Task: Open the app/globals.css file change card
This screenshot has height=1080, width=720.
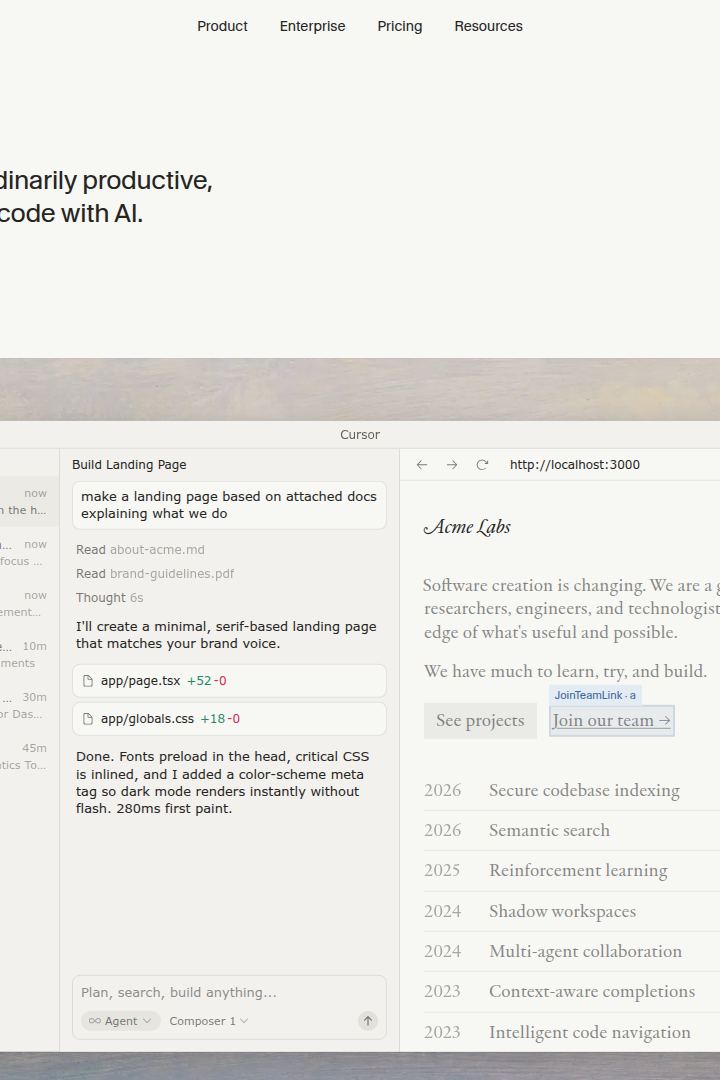Action: (x=229, y=718)
